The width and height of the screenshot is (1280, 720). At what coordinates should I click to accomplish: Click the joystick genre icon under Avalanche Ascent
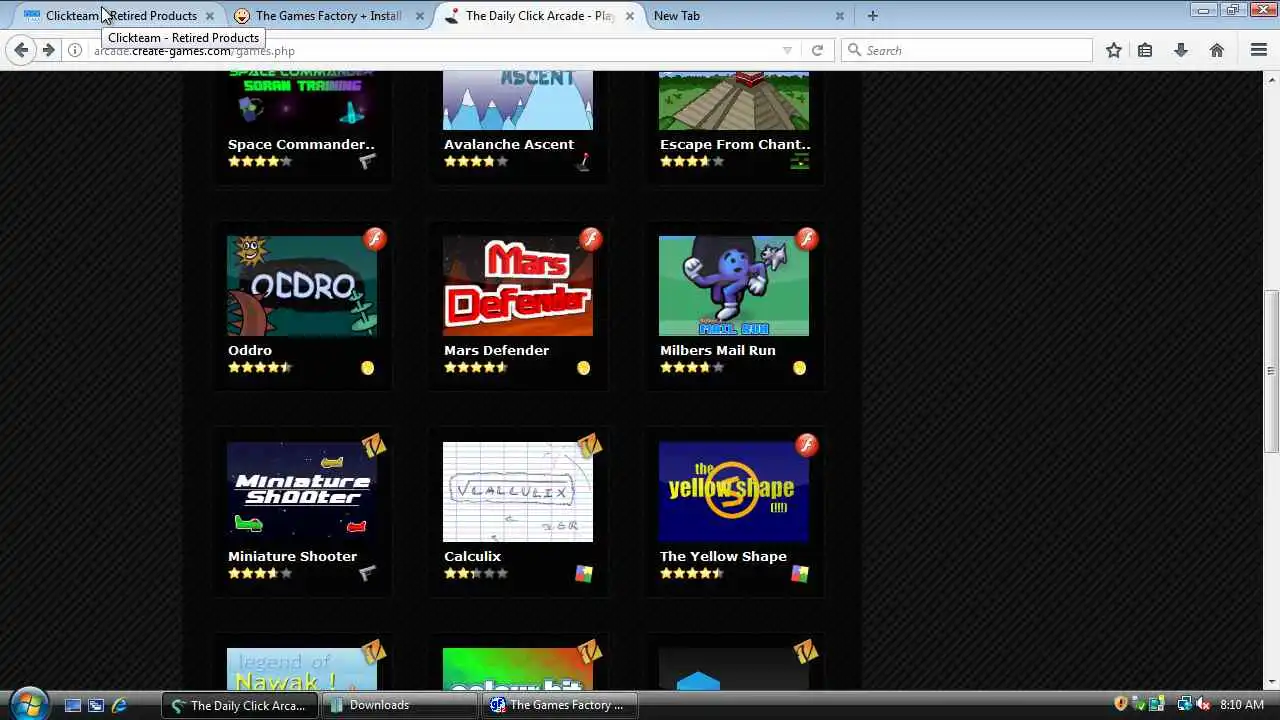584,161
